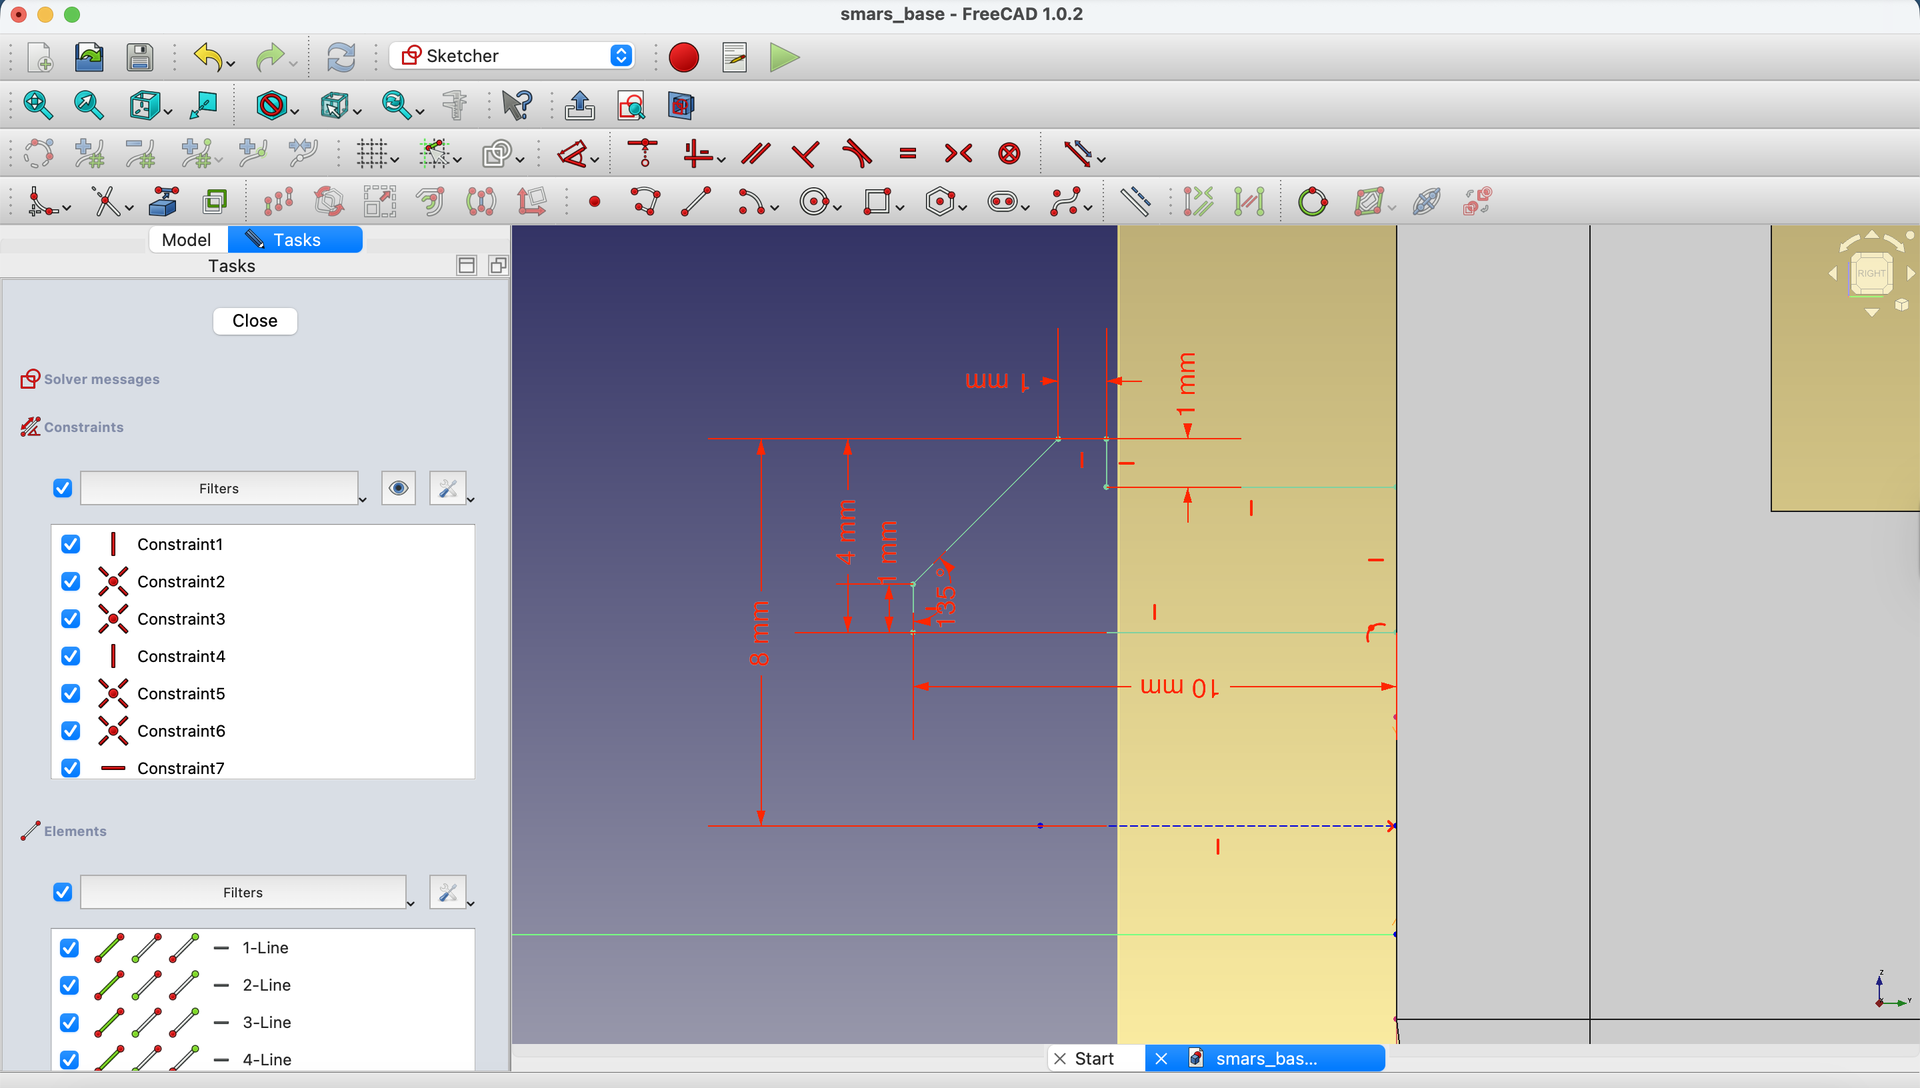Viewport: 1920px width, 1088px height.
Task: Click the refresh/recompute icon
Action: click(x=341, y=57)
